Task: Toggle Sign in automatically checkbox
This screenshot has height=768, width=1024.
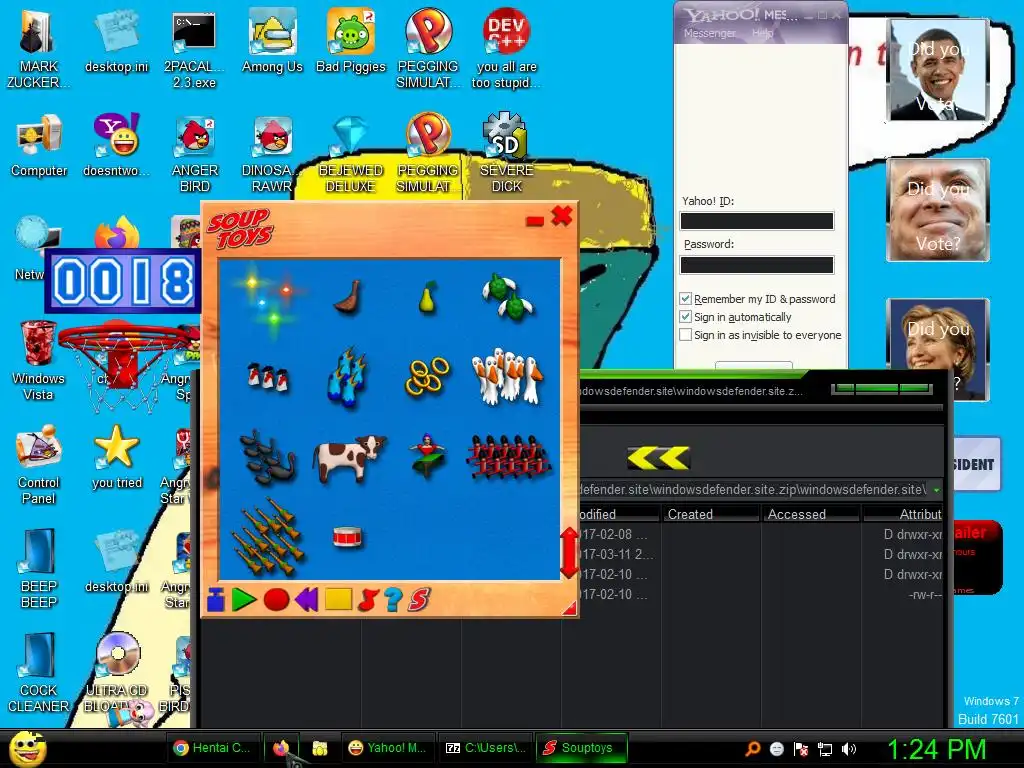Action: coord(685,317)
